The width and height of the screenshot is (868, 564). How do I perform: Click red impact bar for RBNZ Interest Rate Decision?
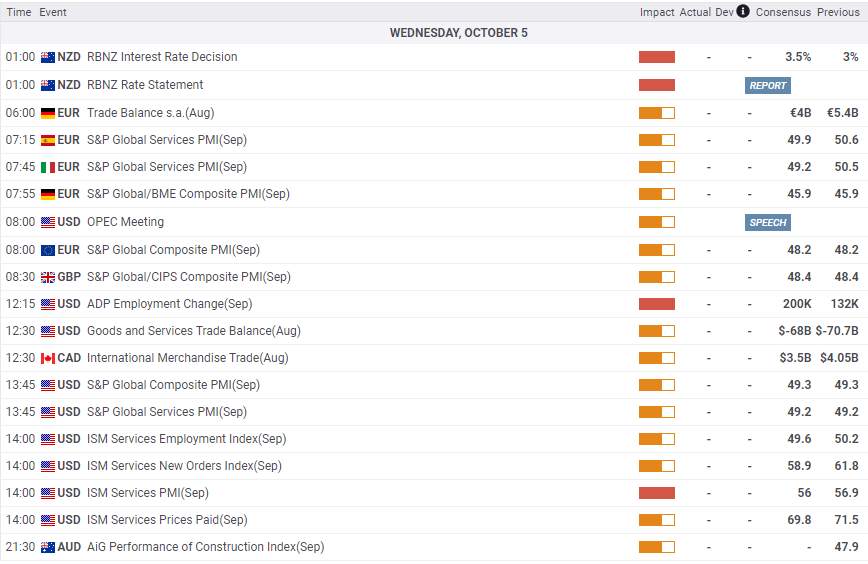click(x=657, y=57)
